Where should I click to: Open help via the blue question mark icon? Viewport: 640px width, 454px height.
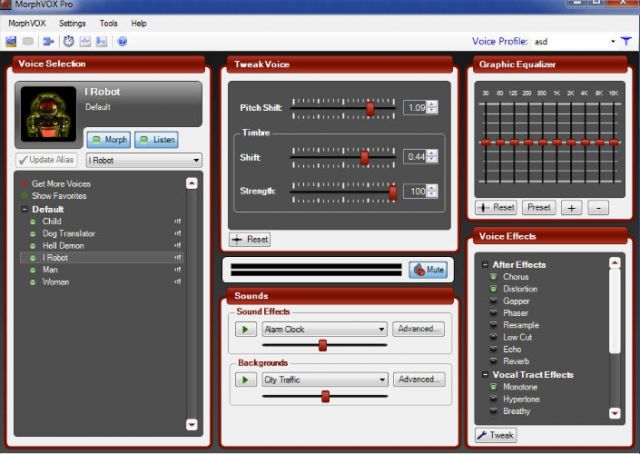(122, 41)
